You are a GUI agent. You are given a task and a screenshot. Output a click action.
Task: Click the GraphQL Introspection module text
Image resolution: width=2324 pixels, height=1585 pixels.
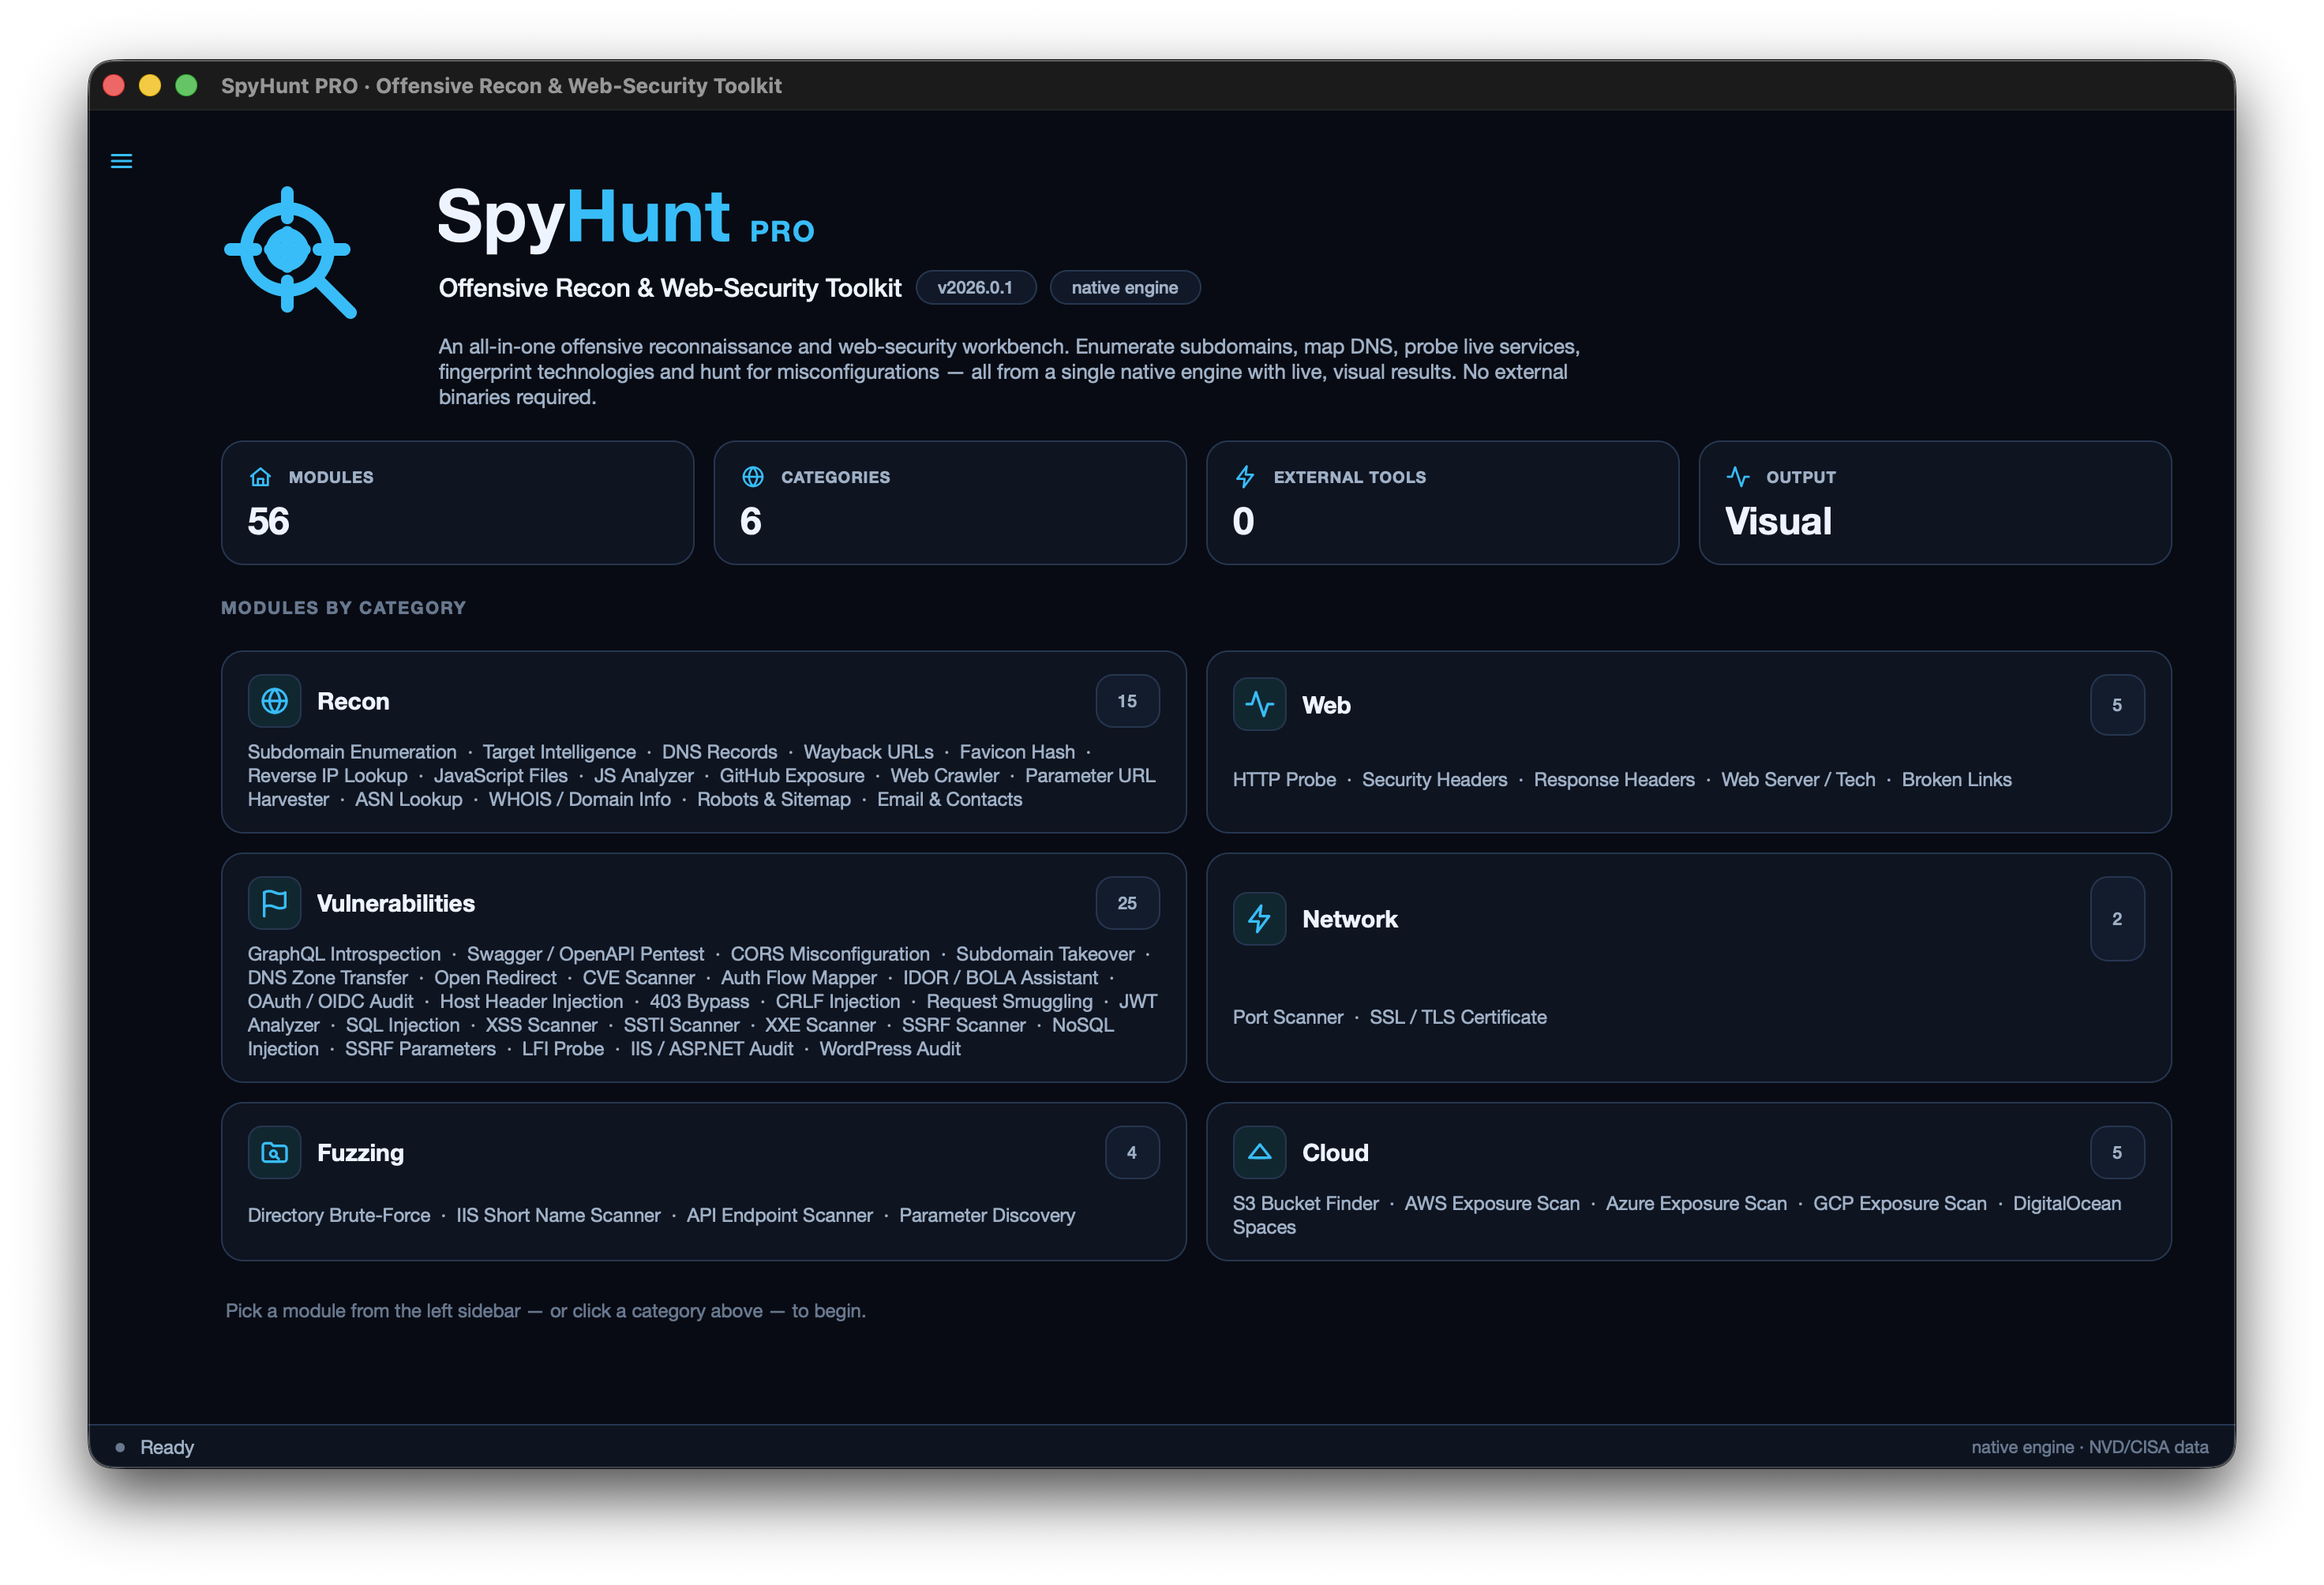click(344, 954)
